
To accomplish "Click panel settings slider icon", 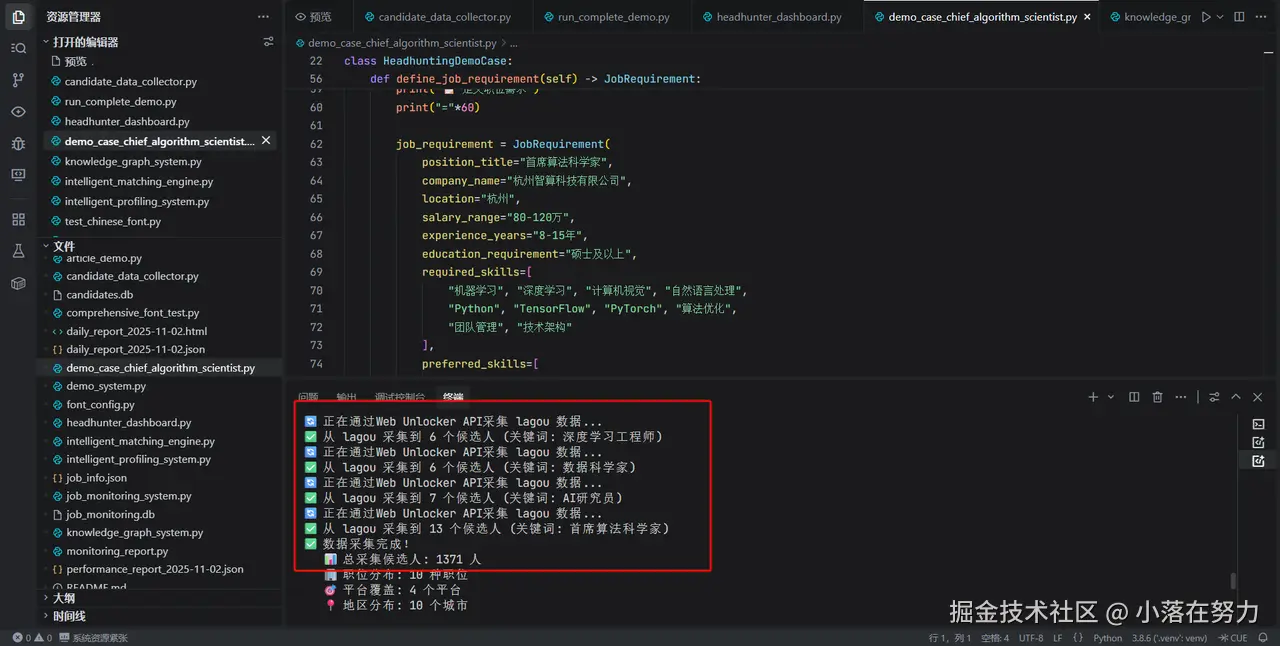I will tap(1214, 397).
